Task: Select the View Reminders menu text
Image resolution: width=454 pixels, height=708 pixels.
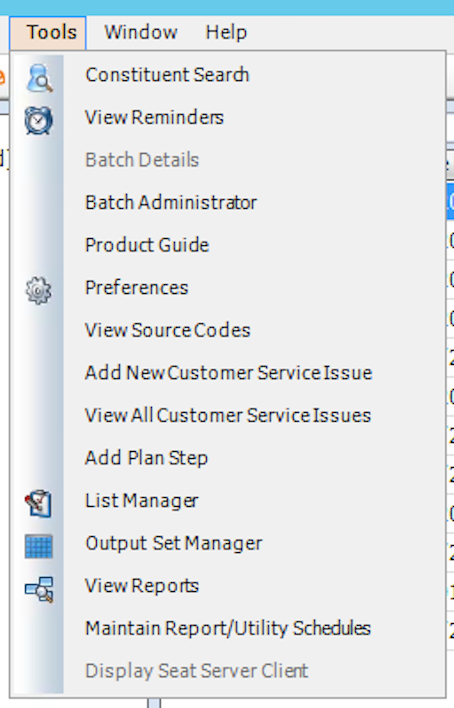Action: pos(154,117)
